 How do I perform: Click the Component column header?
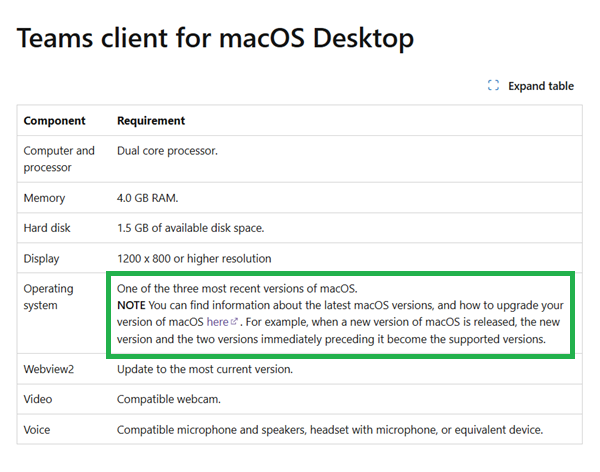click(x=54, y=121)
